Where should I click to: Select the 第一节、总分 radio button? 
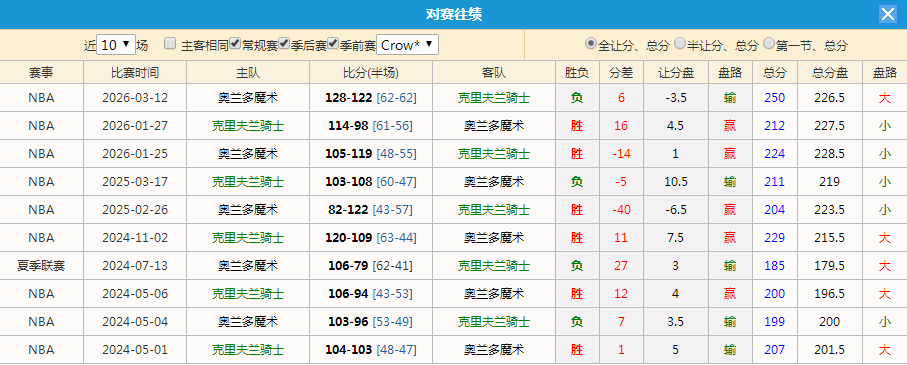point(769,43)
